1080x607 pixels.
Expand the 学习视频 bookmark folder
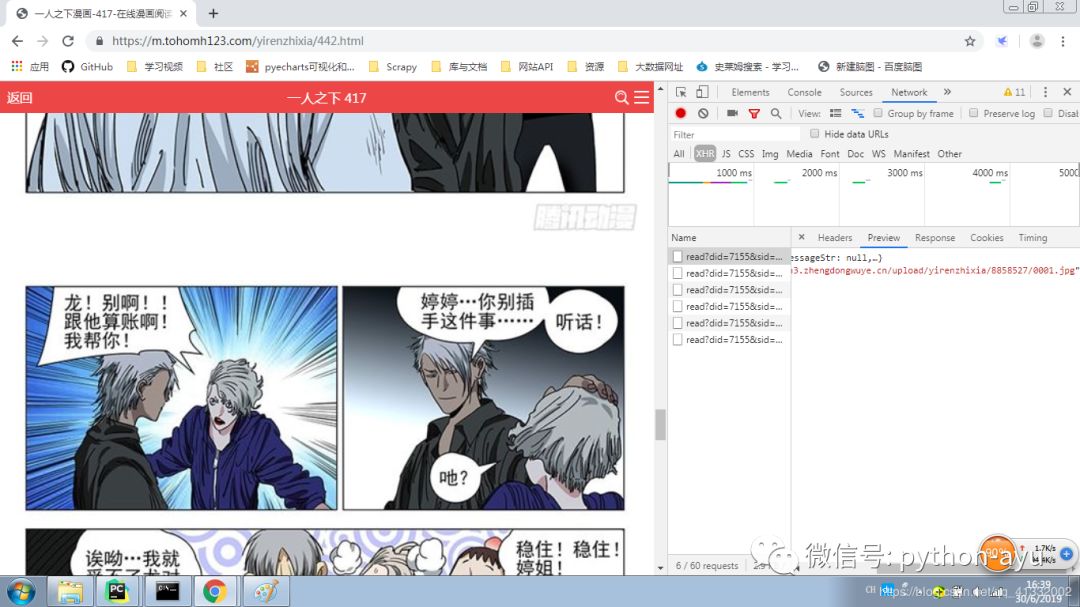155,67
